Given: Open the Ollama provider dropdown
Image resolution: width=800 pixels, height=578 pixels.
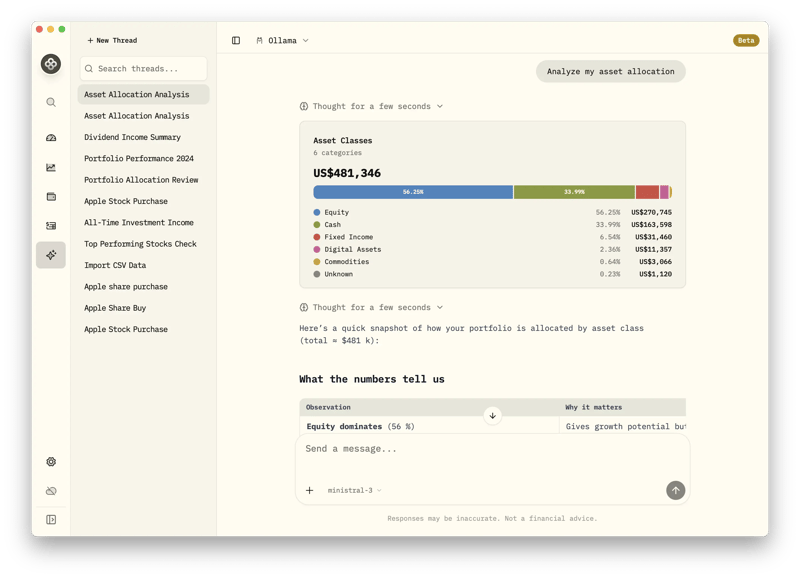Looking at the screenshot, I should pos(283,40).
